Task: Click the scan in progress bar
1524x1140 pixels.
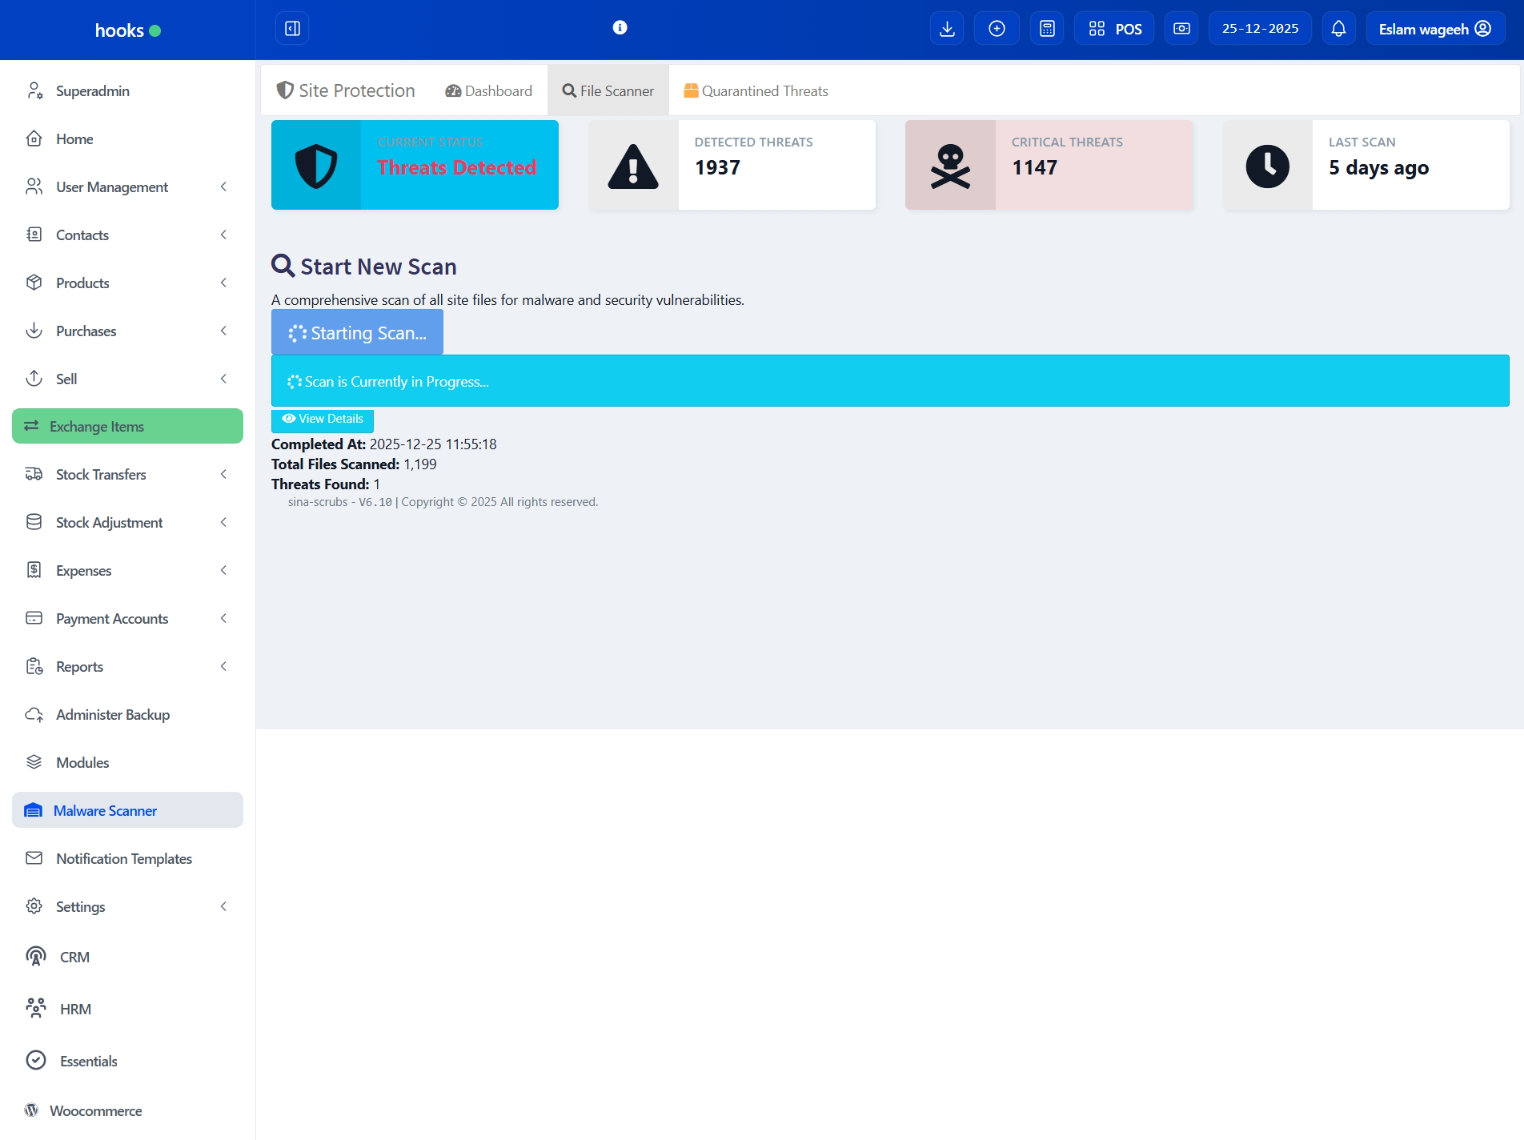Action: coord(889,381)
